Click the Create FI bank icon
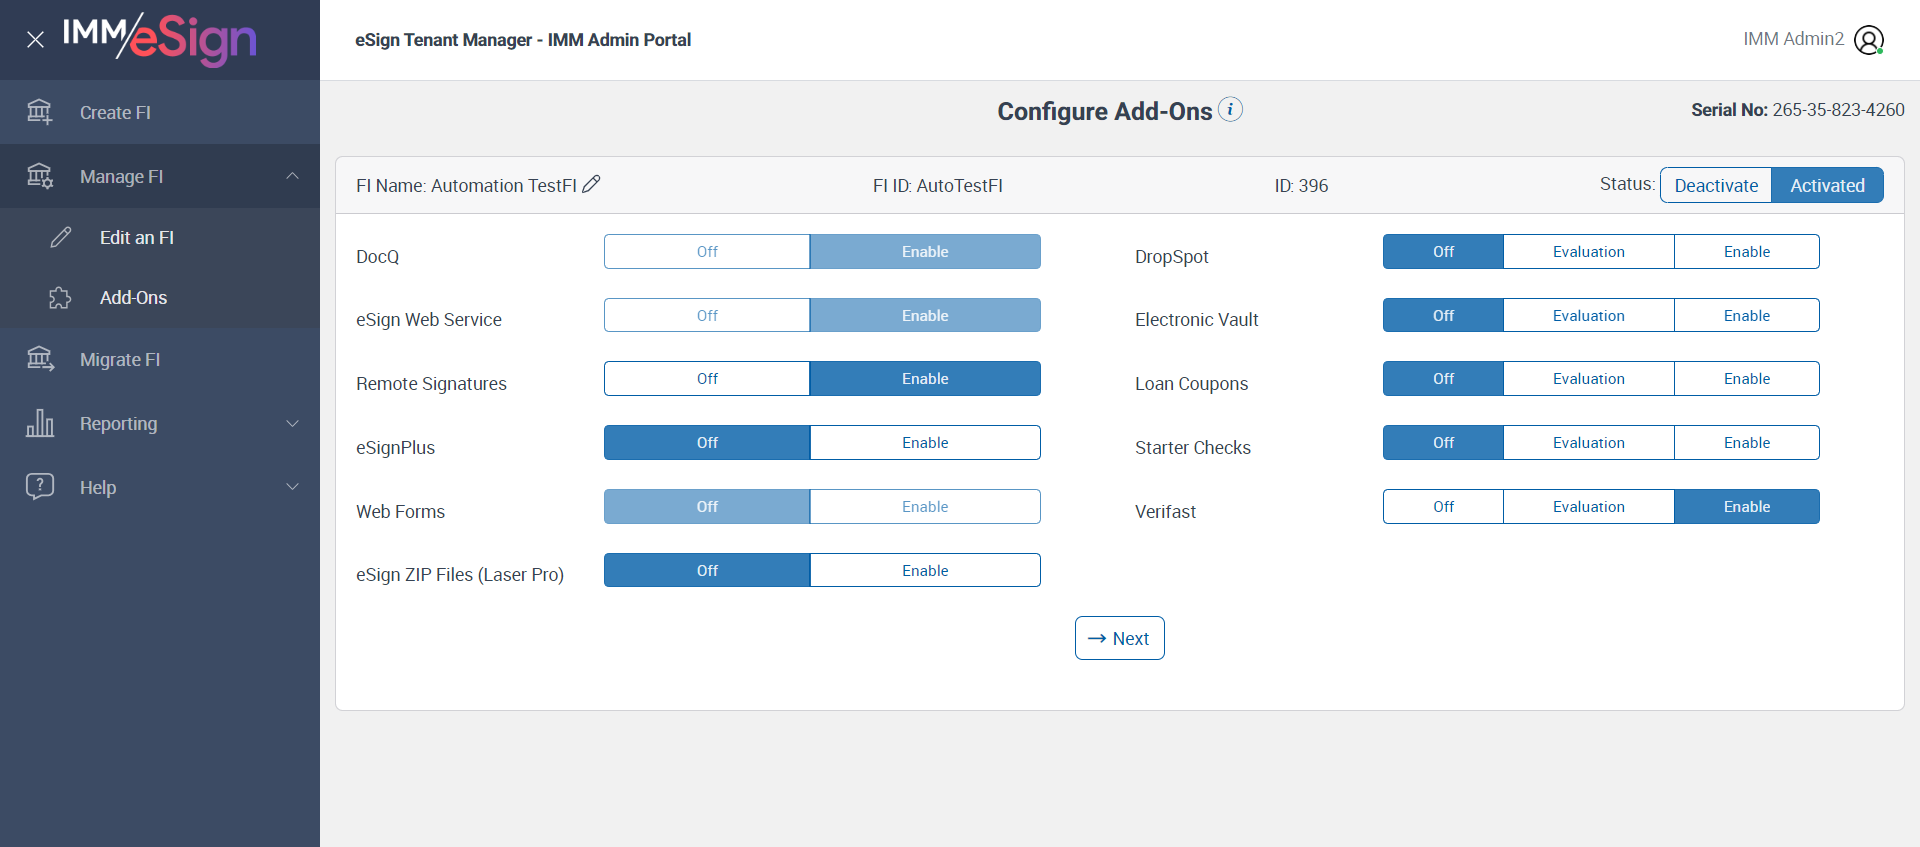Screen dimensions: 1920x847 coord(40,112)
